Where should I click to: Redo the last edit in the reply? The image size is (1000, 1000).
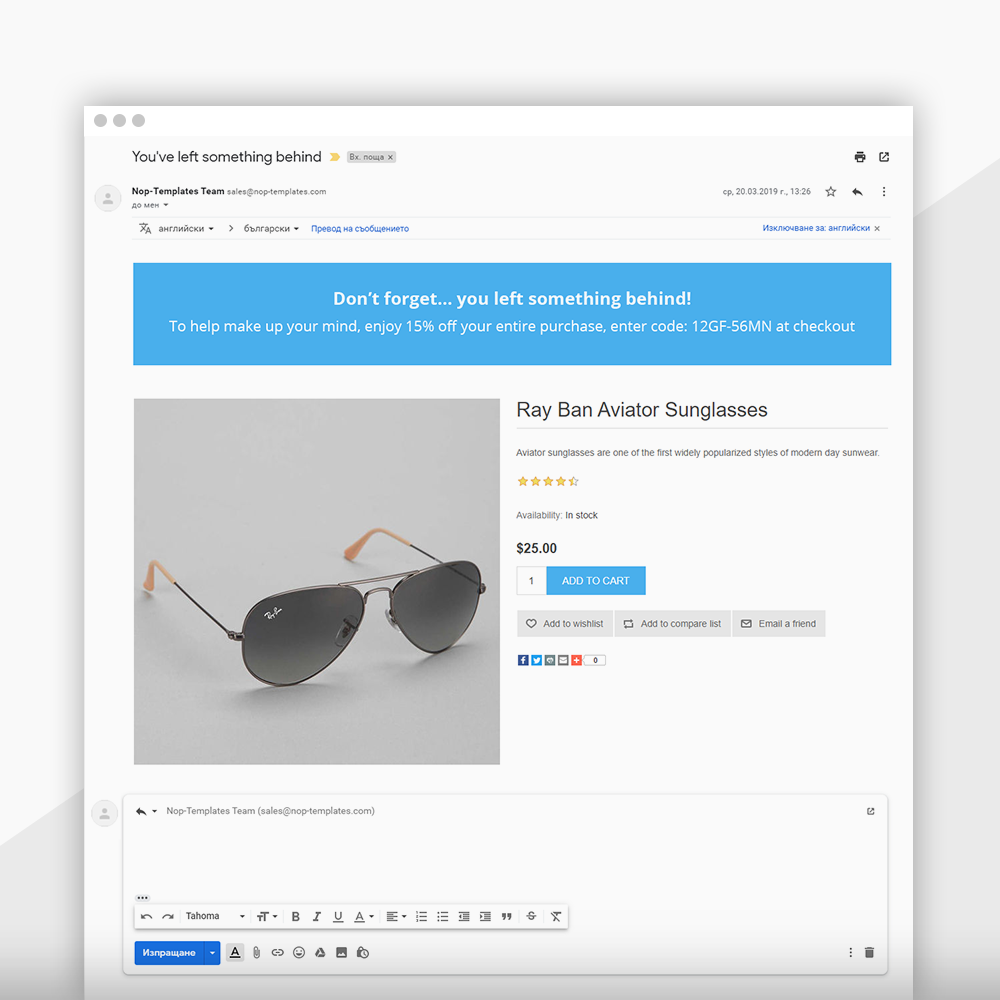(168, 916)
